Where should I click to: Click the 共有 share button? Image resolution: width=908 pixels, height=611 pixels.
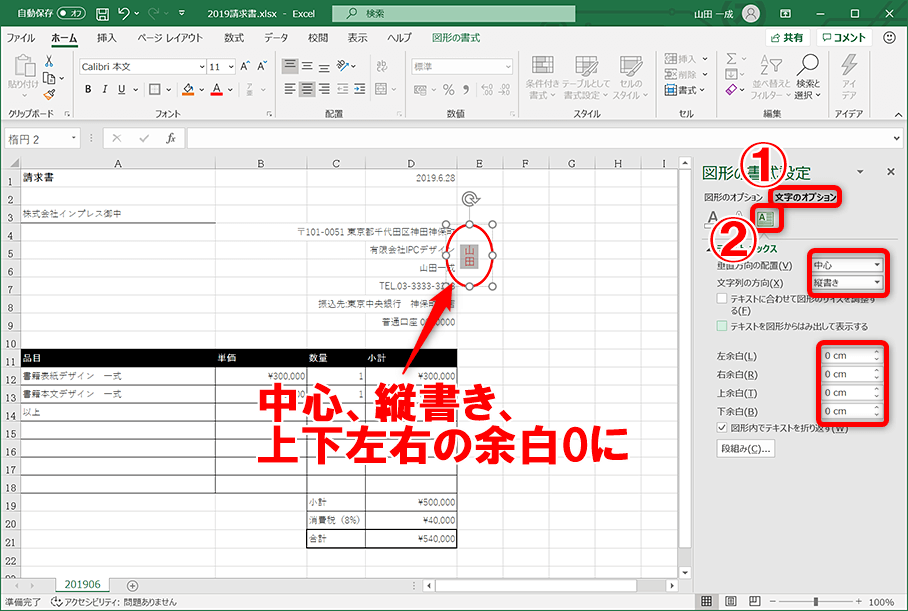[787, 38]
